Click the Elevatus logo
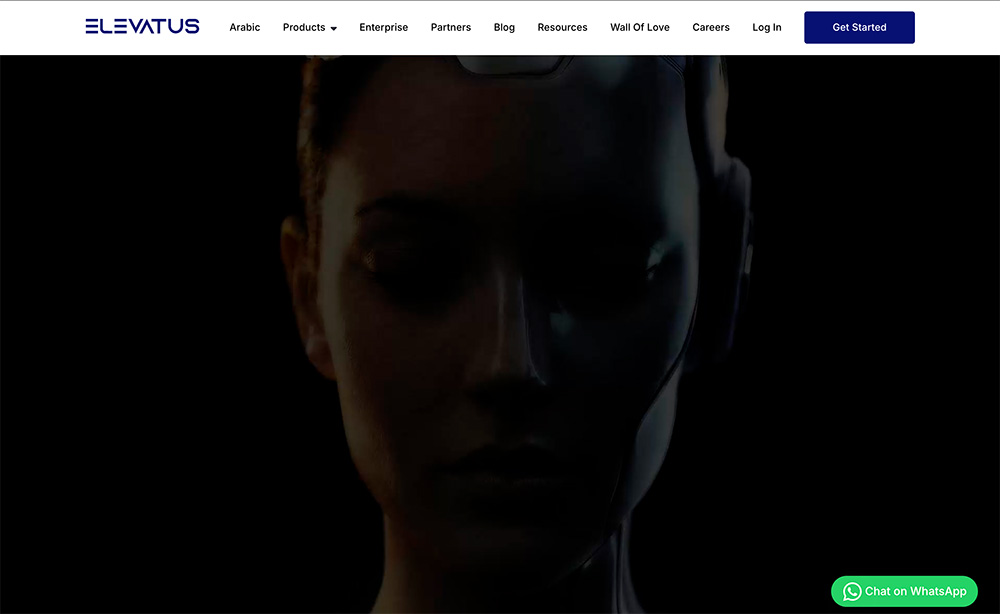The width and height of the screenshot is (1000, 614). pos(142,26)
